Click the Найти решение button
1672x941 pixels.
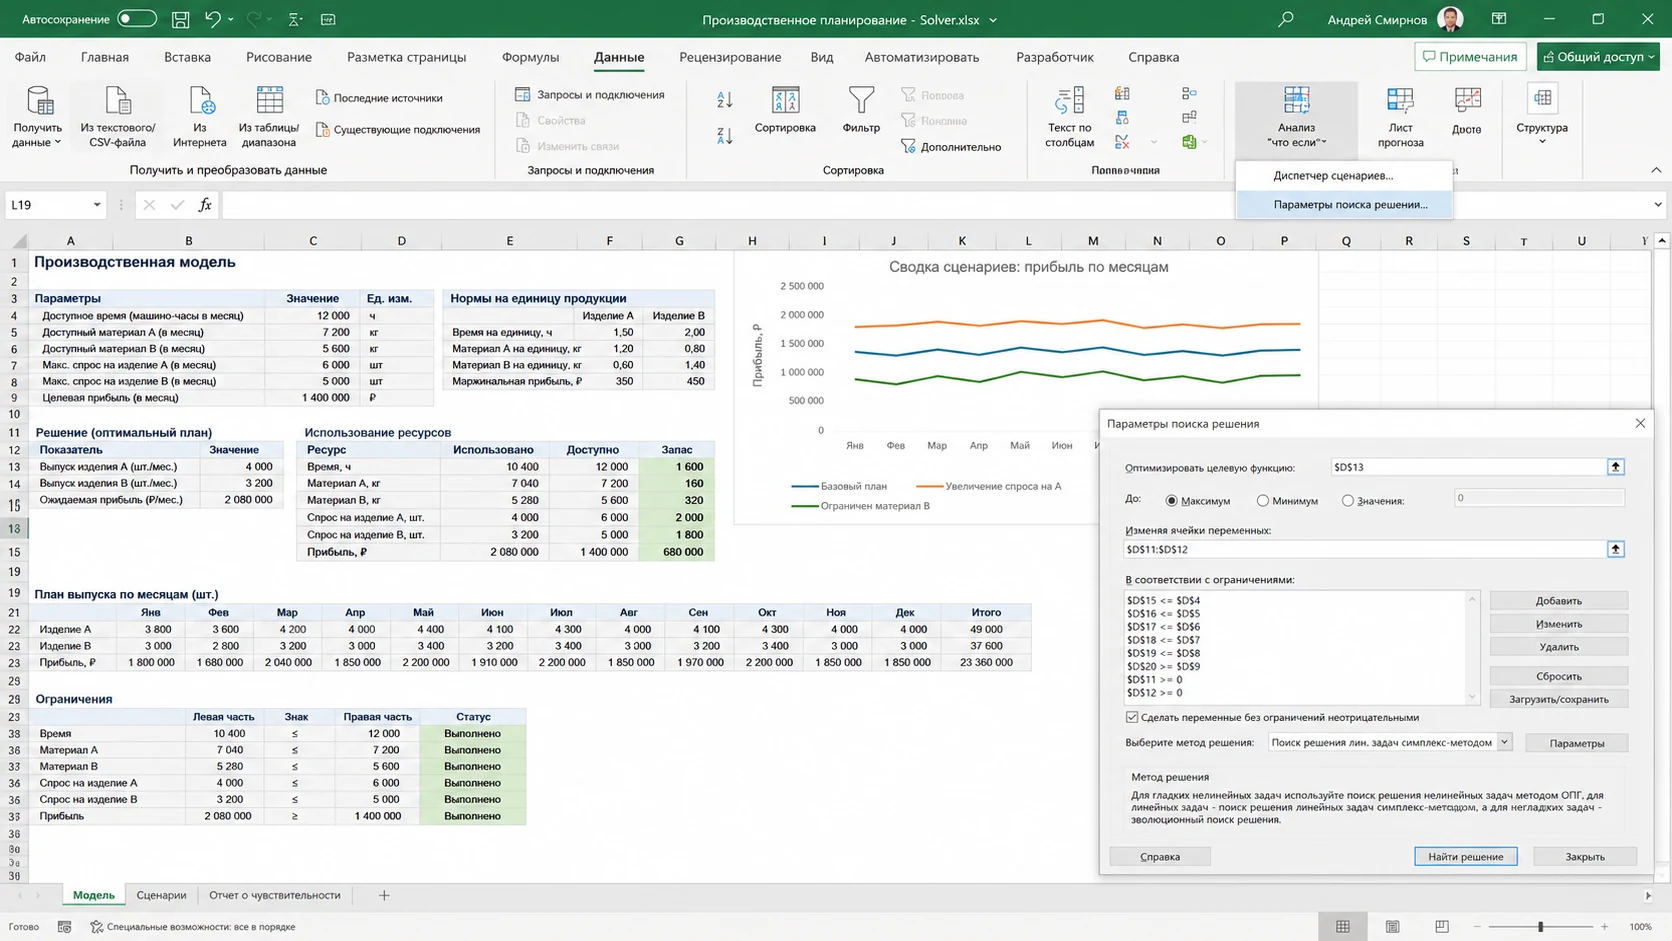point(1465,856)
